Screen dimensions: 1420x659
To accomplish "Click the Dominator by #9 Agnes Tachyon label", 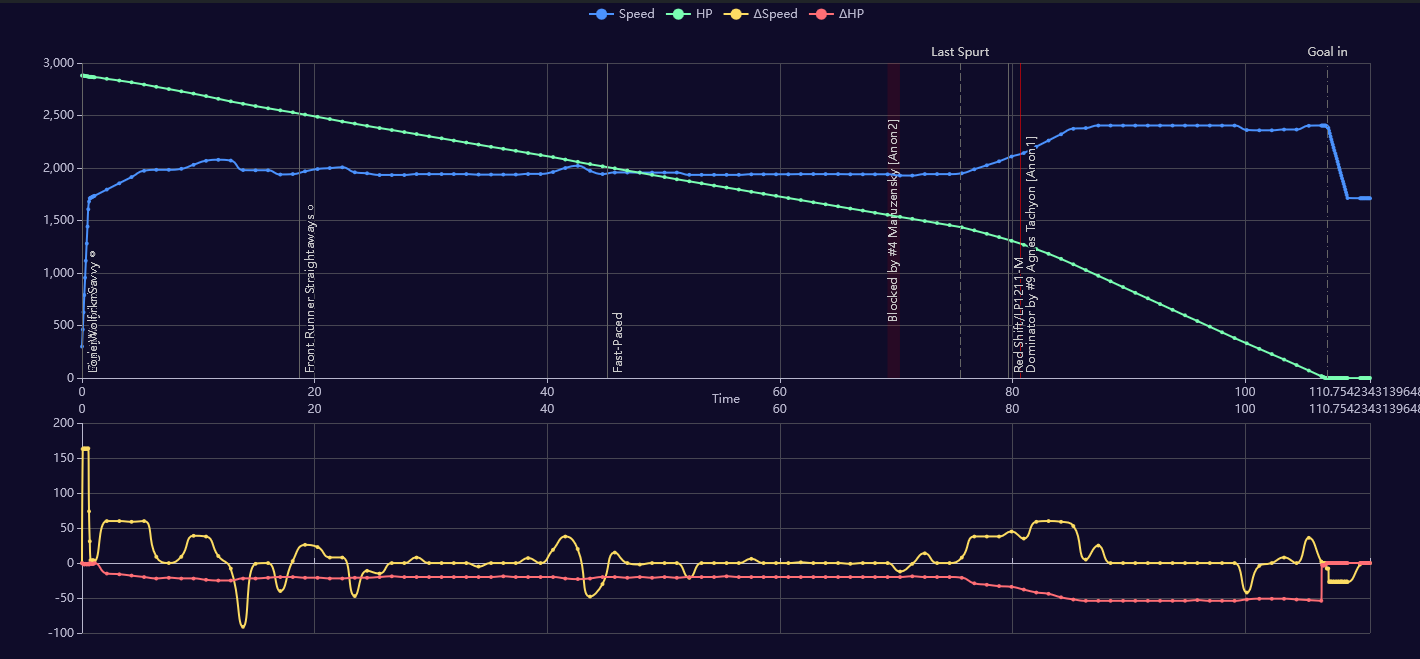I will 1031,254.
